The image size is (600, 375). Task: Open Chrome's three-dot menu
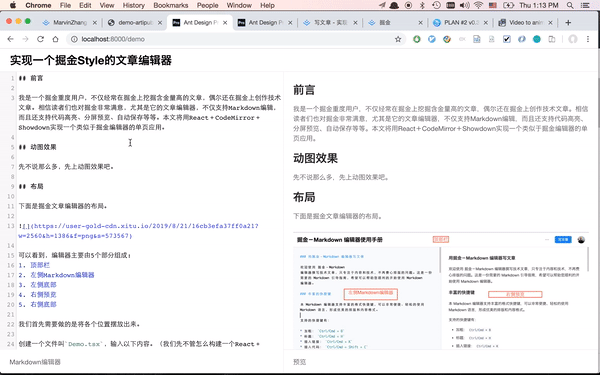[588, 39]
